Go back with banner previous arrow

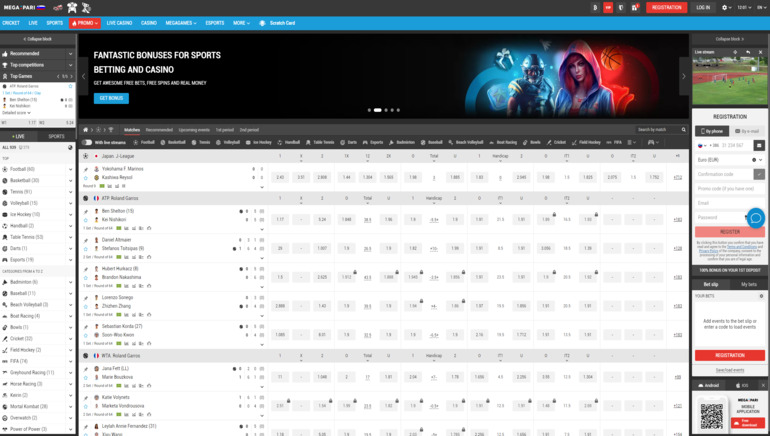tap(83, 76)
